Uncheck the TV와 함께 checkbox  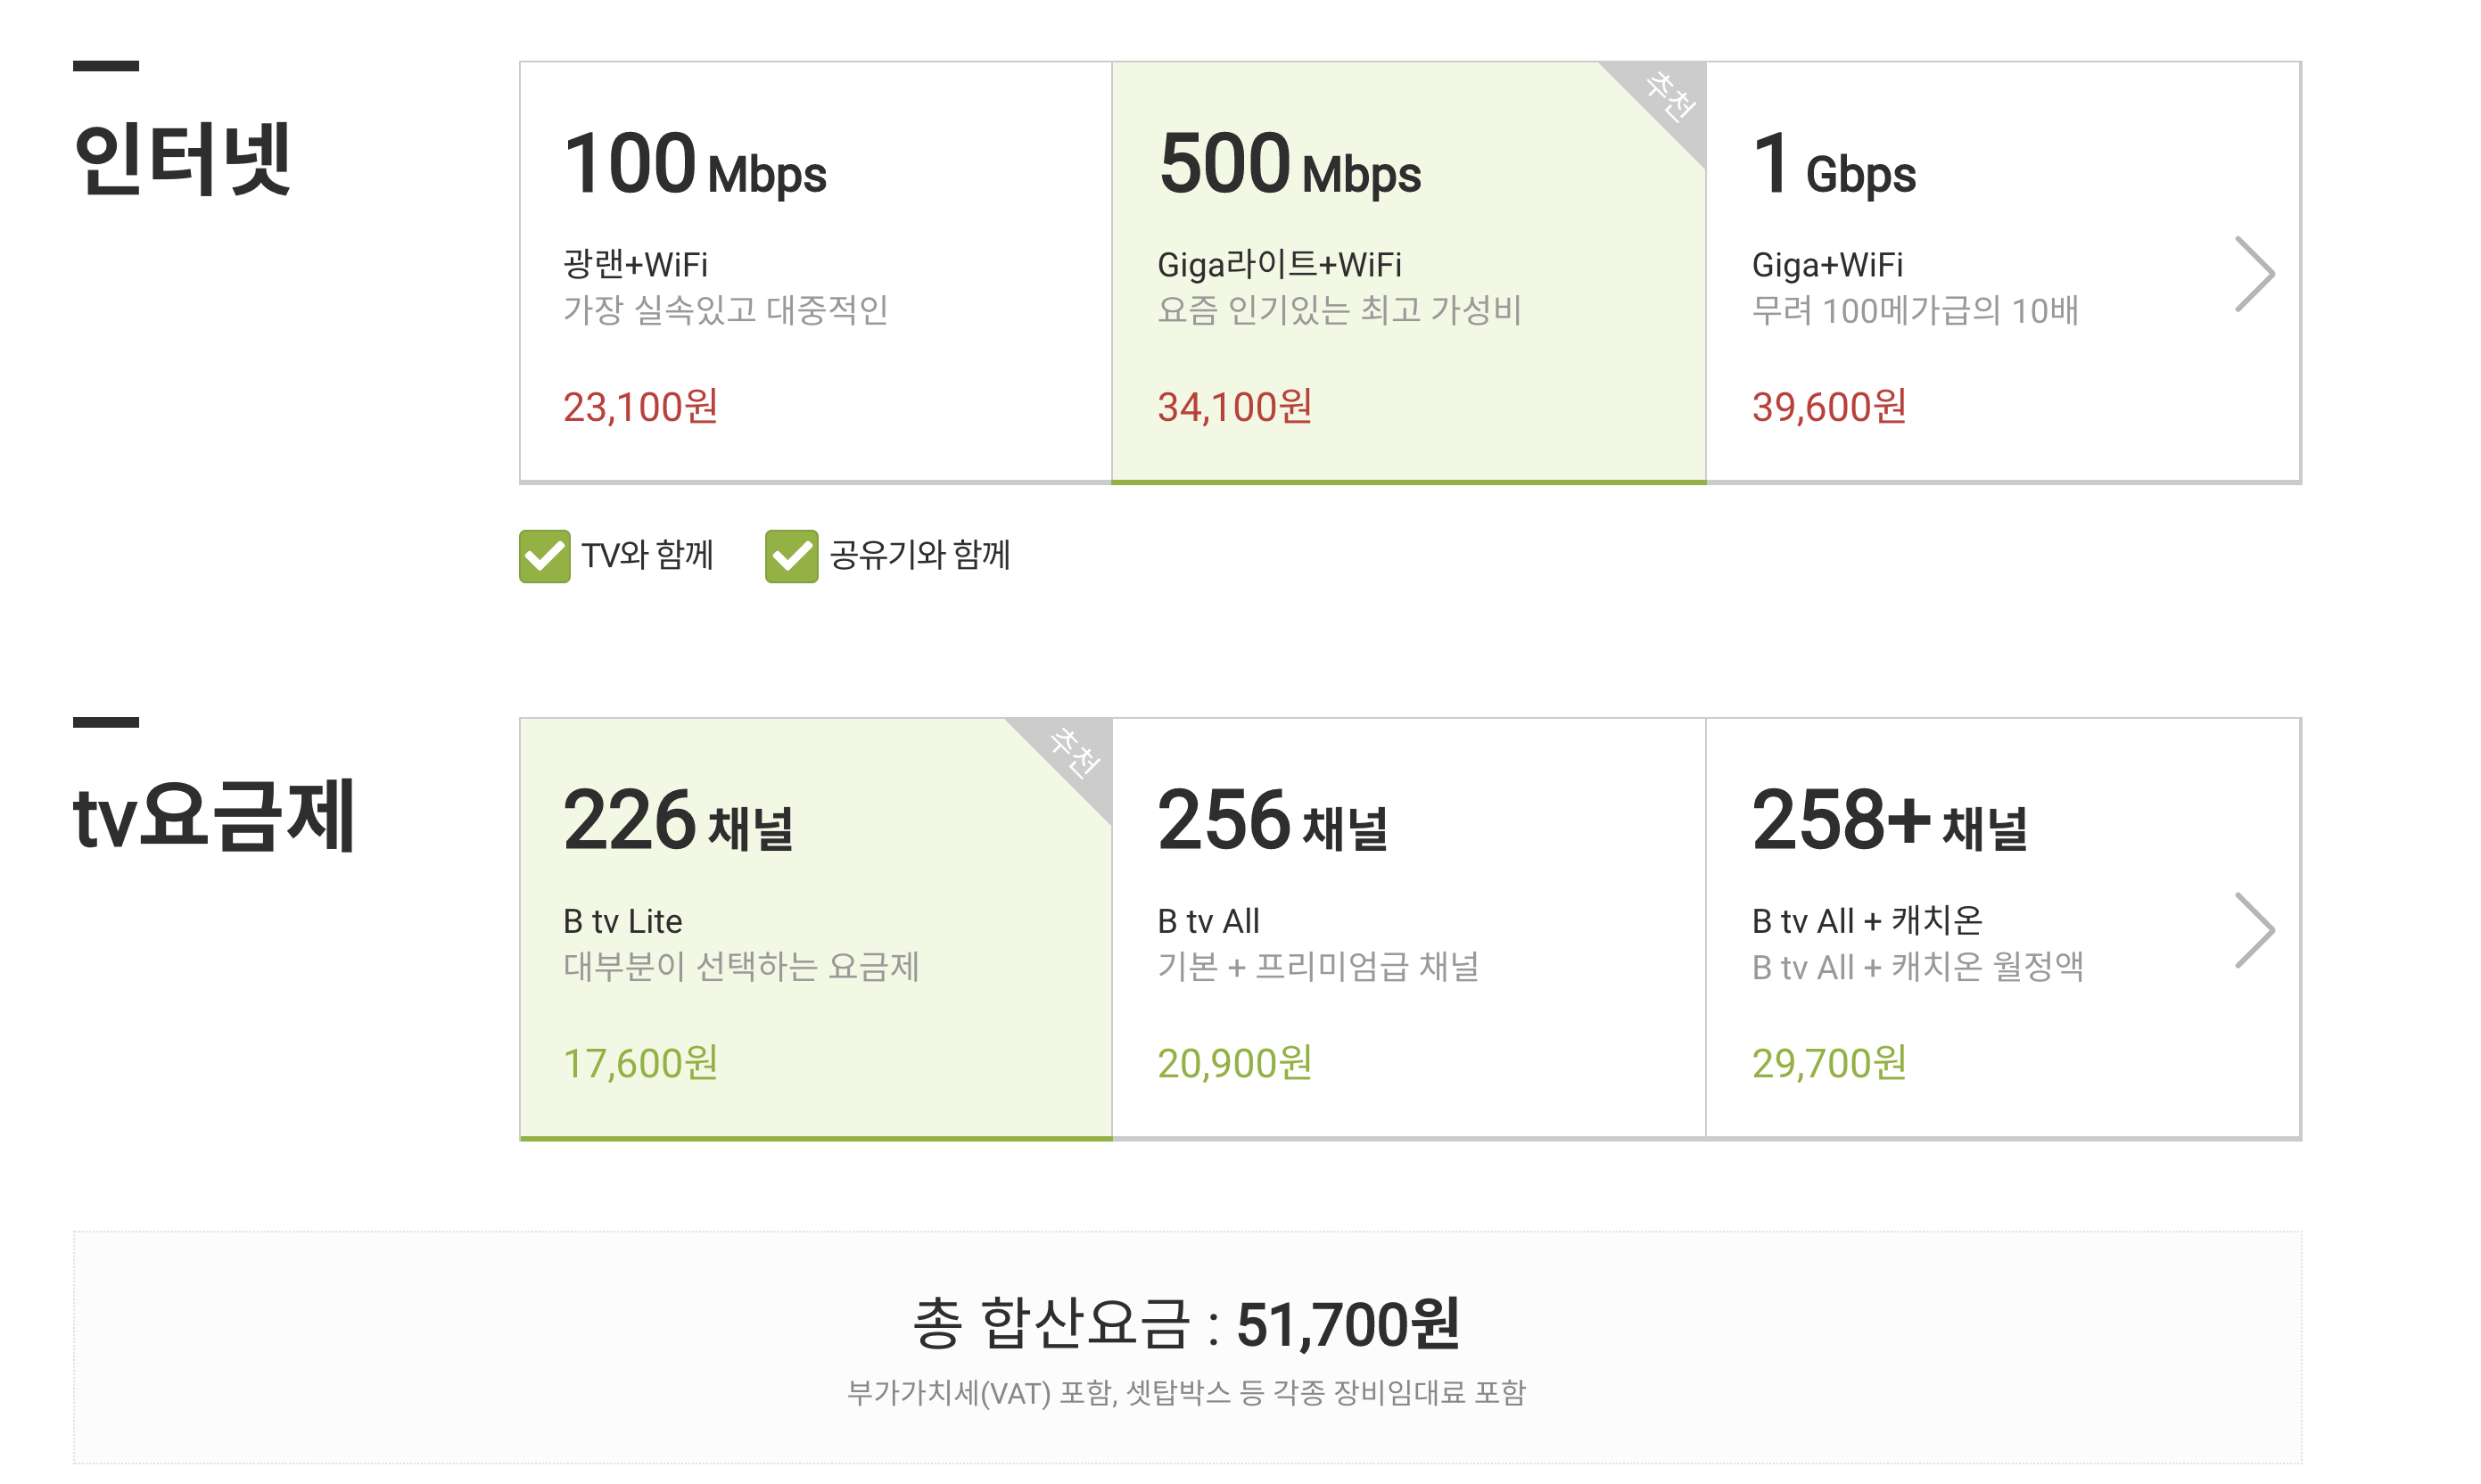545,556
